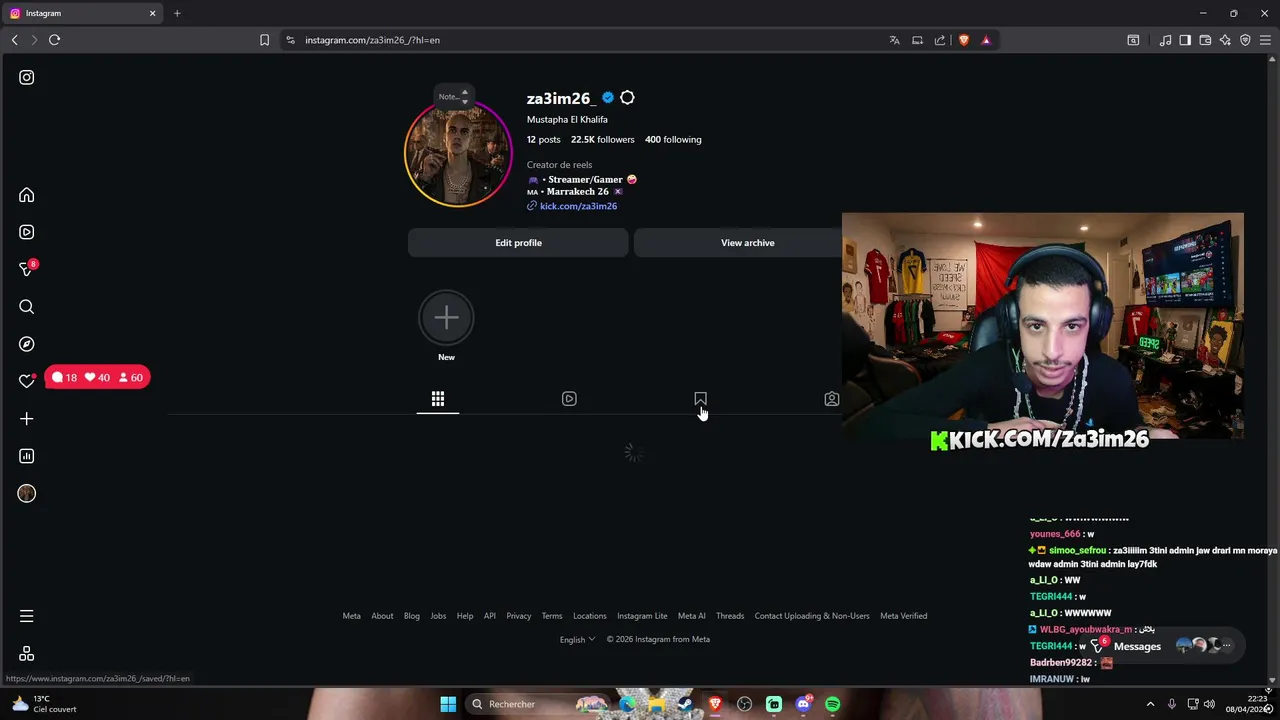The height and width of the screenshot is (720, 1280).
Task: Create a new post with plus icon
Action: [x=27, y=419]
